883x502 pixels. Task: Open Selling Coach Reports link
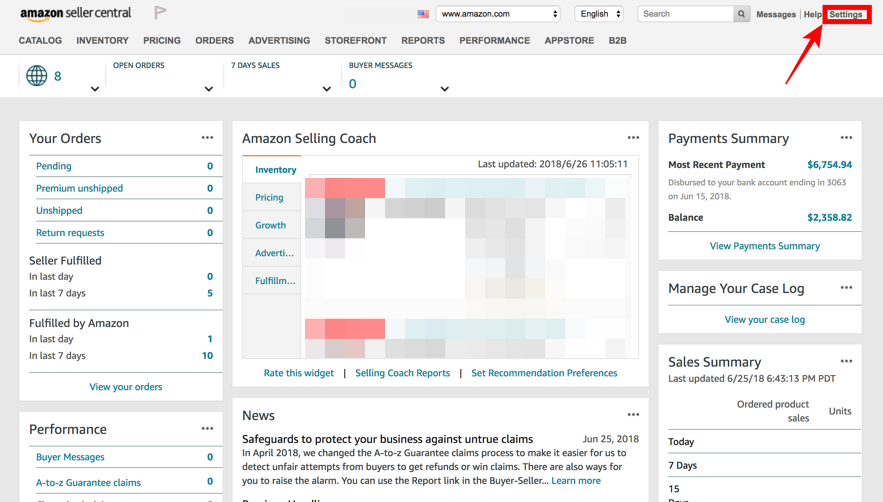tap(403, 373)
